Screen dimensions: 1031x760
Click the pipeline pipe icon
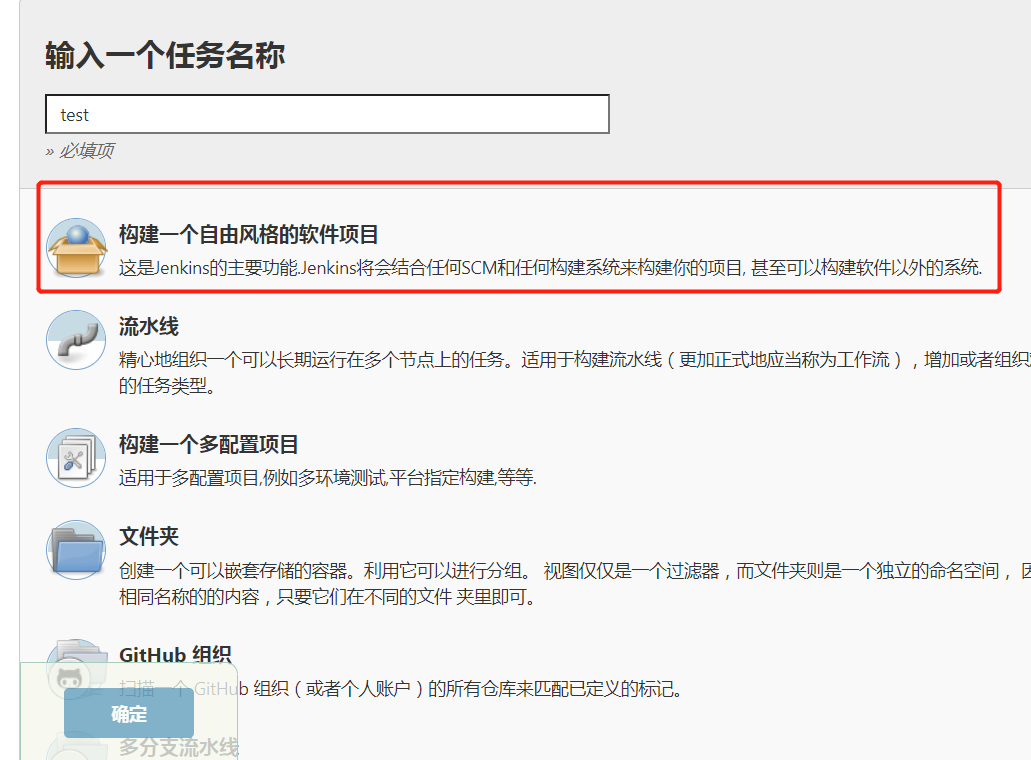[x=76, y=340]
